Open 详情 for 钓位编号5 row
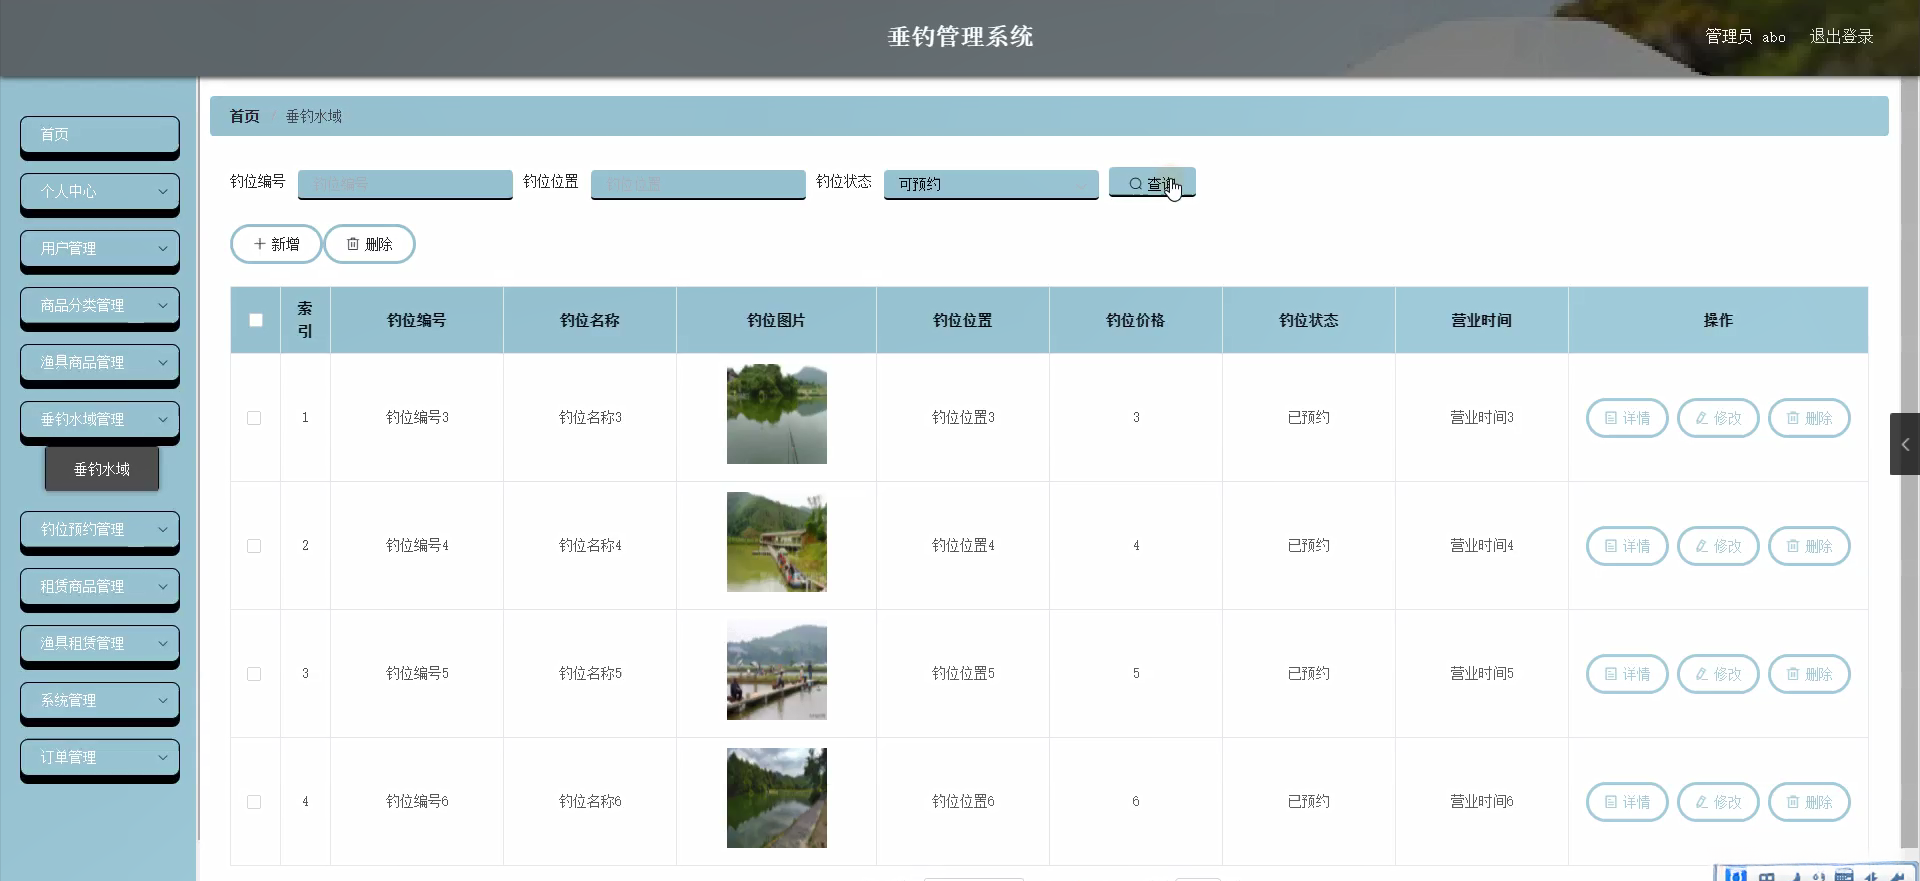The width and height of the screenshot is (1920, 881). pyautogui.click(x=1627, y=674)
